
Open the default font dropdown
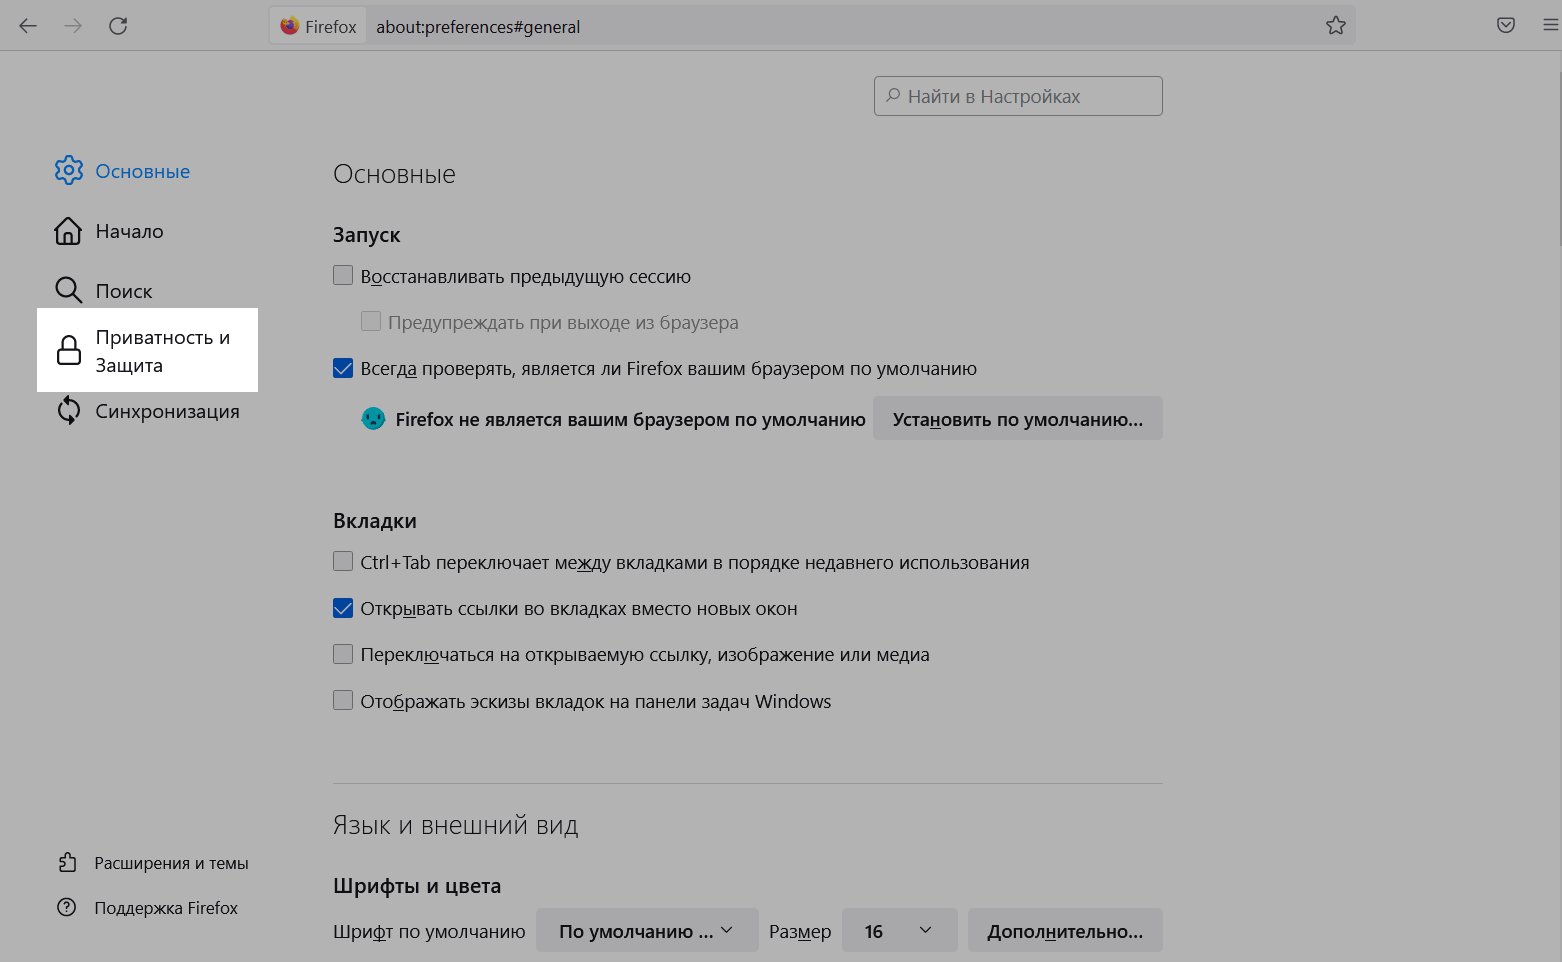pos(646,931)
